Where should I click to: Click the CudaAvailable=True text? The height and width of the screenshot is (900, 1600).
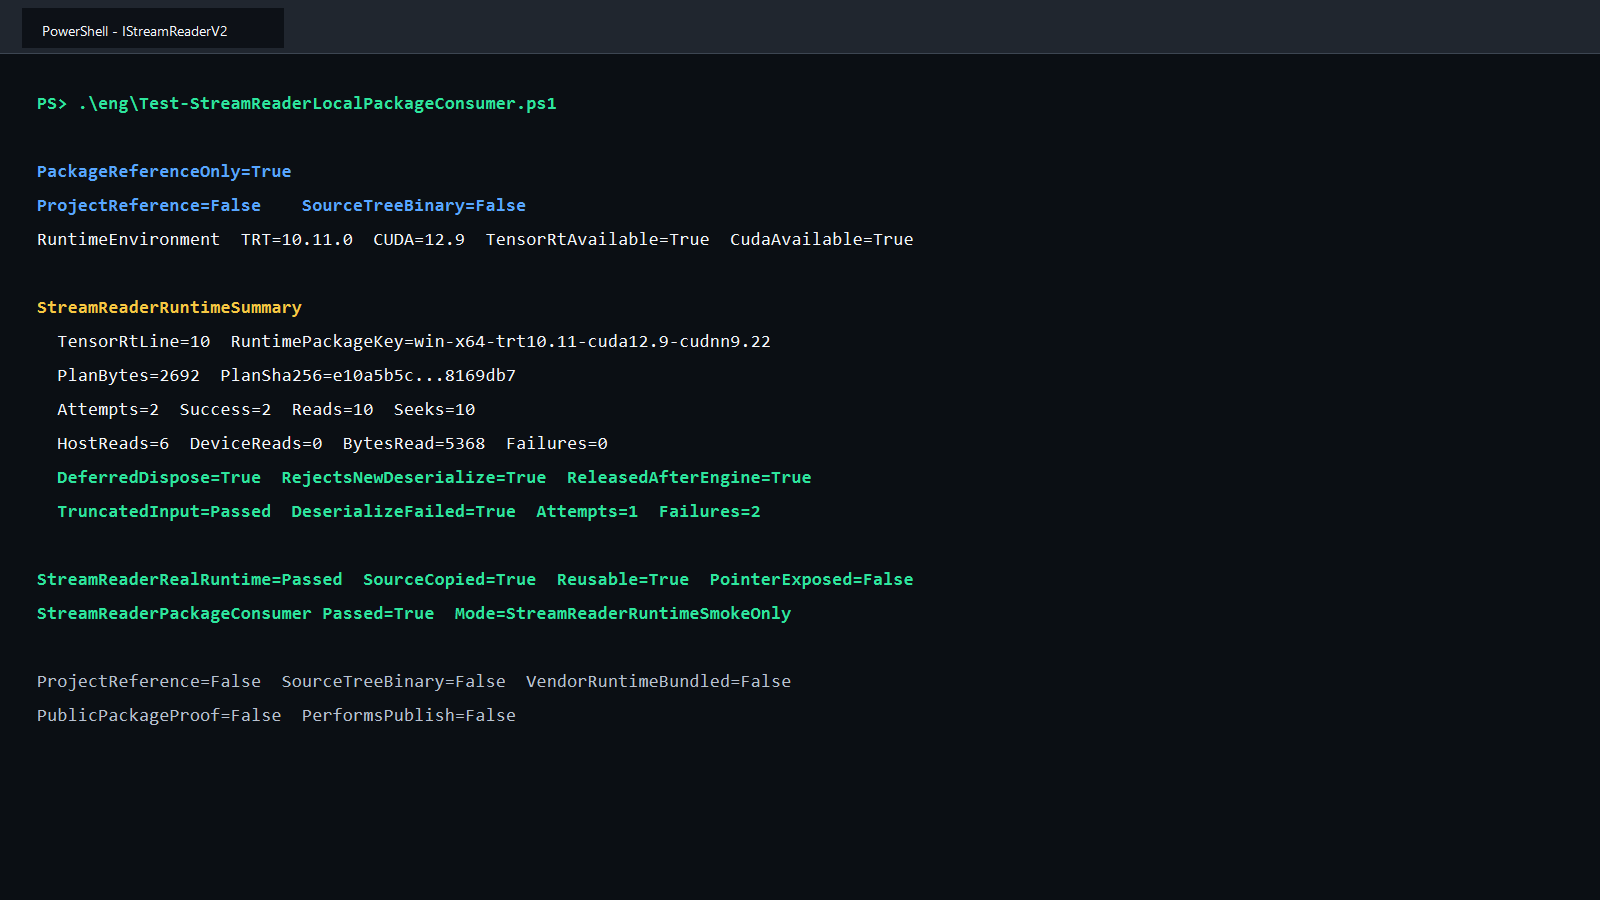pyautogui.click(x=821, y=239)
